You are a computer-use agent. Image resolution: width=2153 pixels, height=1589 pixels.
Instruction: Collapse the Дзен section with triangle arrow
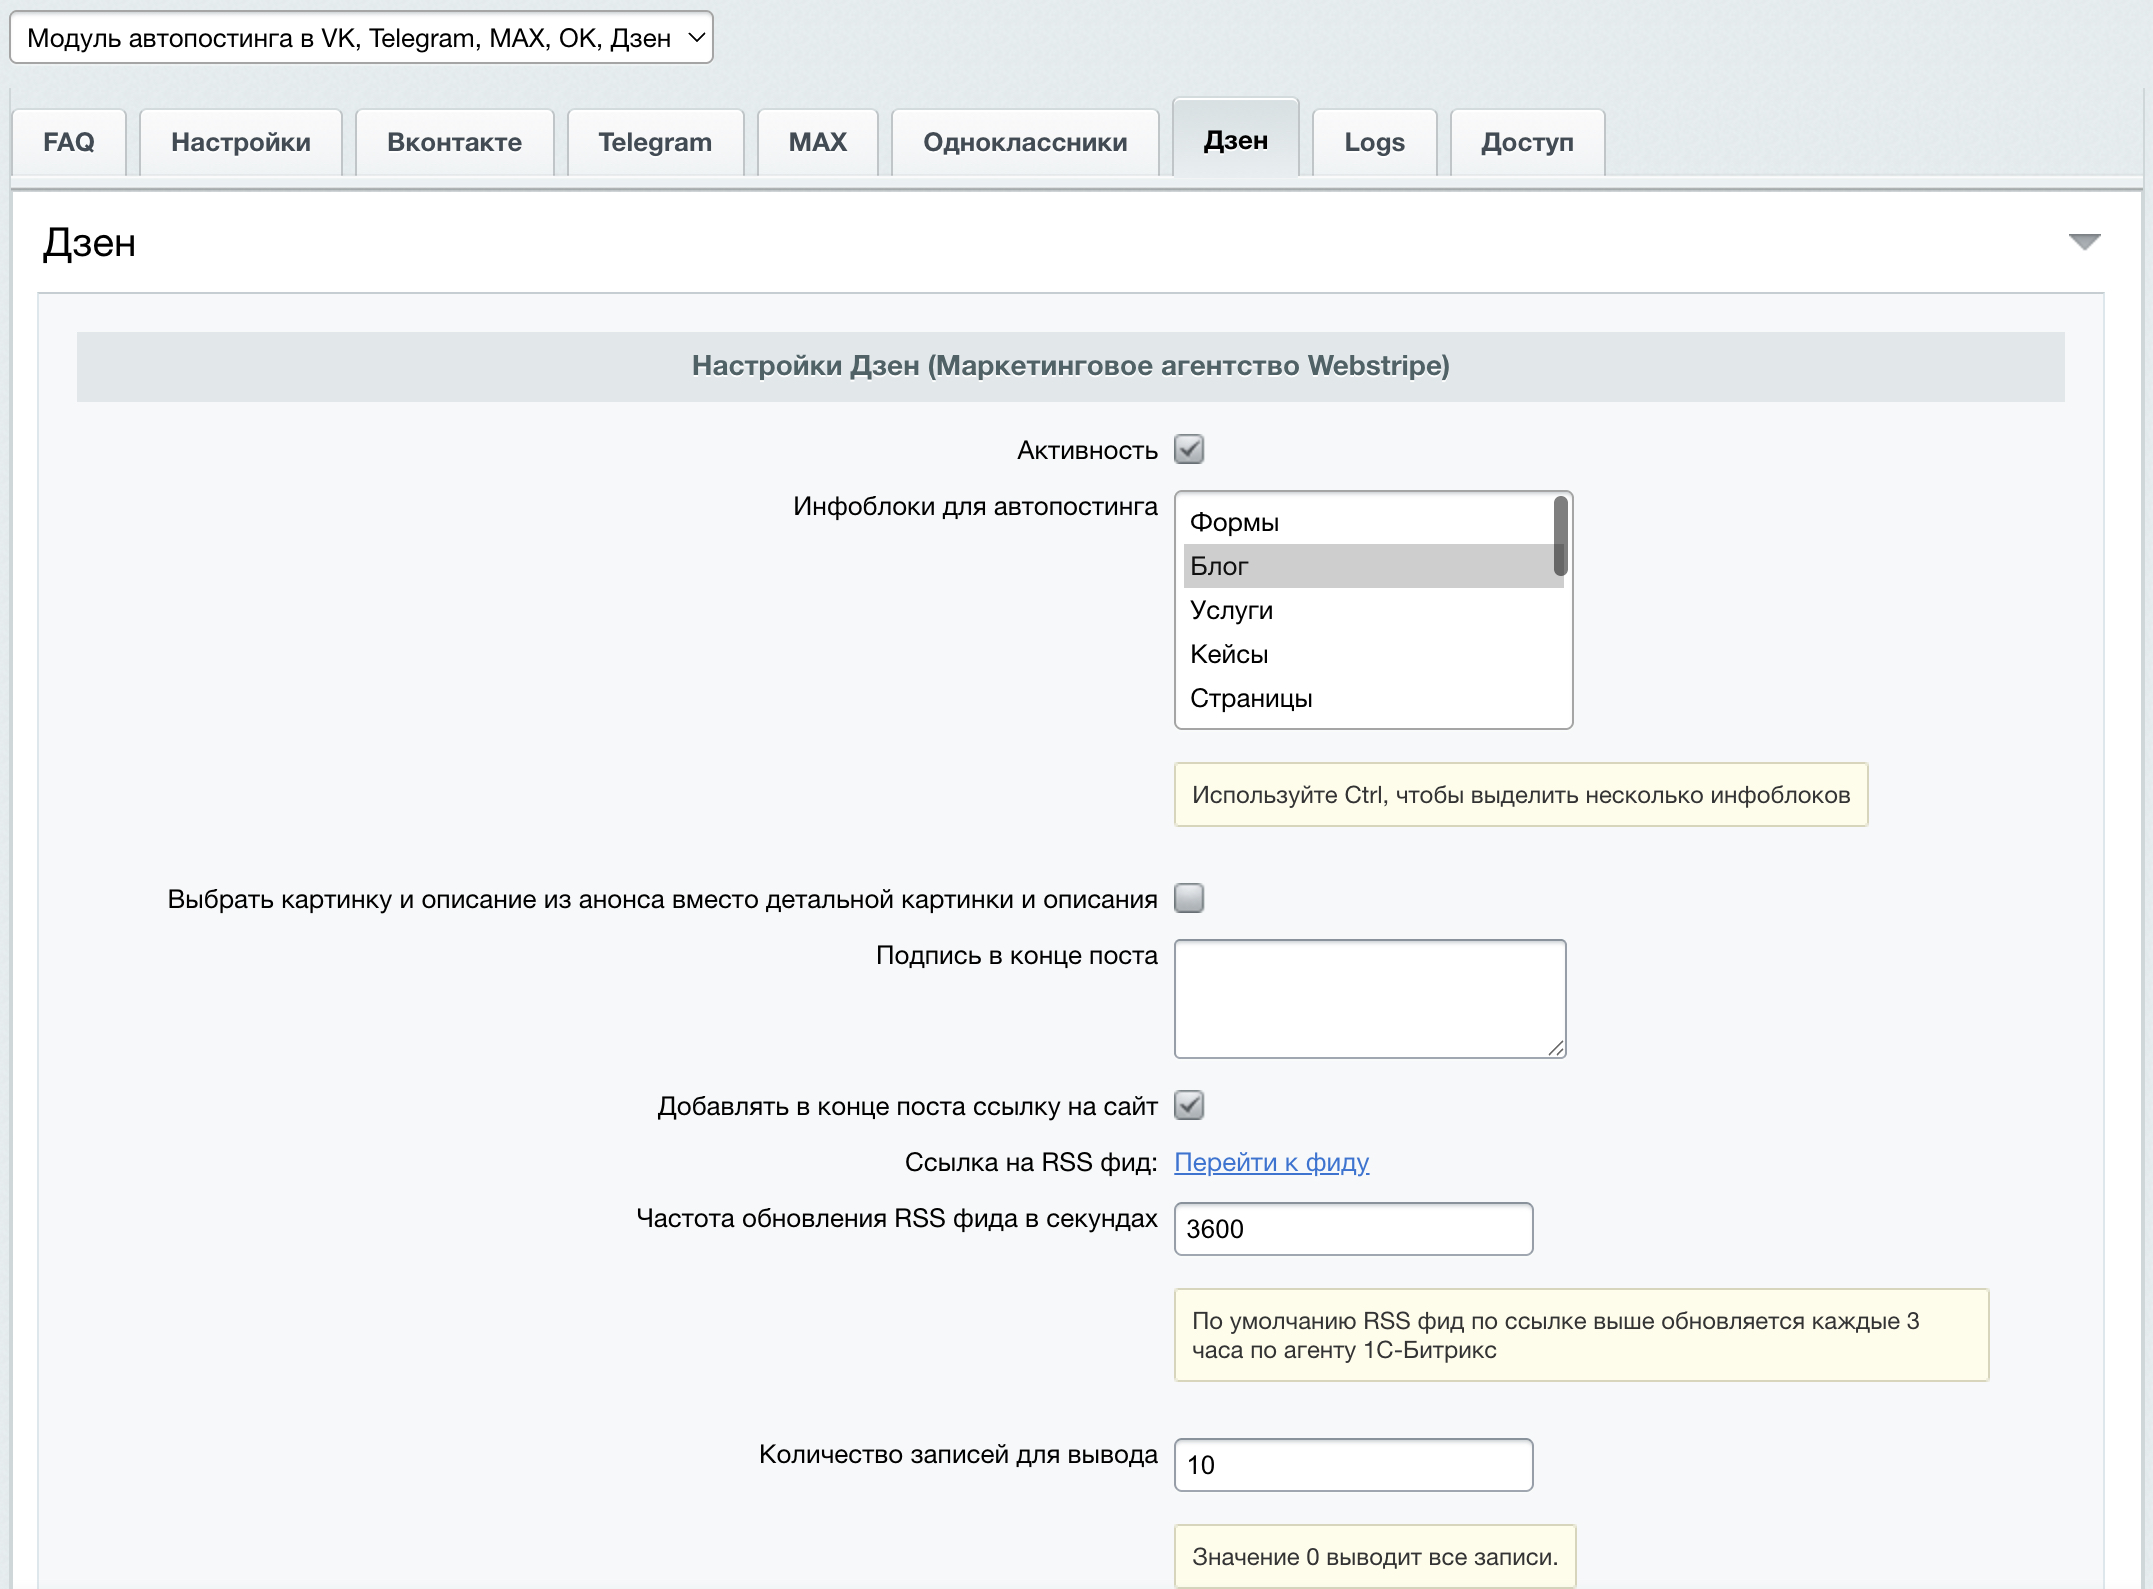[x=2084, y=242]
